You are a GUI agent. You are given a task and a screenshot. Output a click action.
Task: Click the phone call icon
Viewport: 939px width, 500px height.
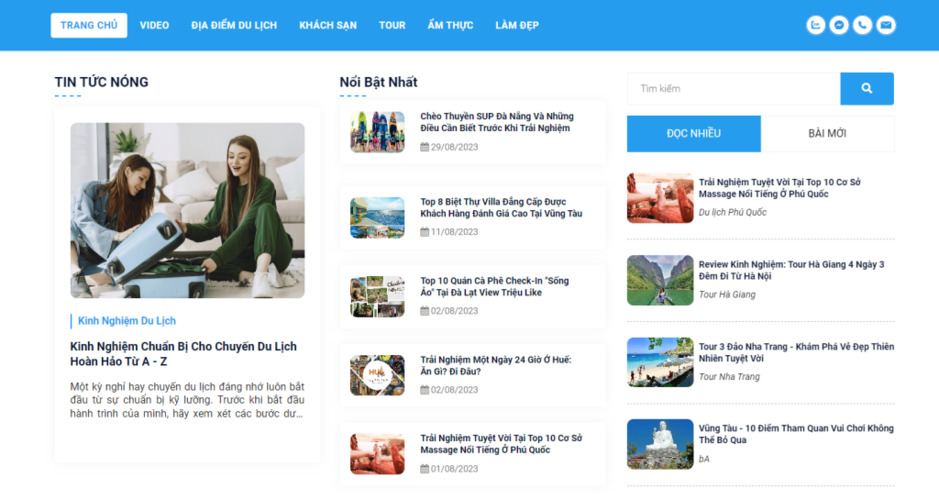pyautogui.click(x=862, y=26)
